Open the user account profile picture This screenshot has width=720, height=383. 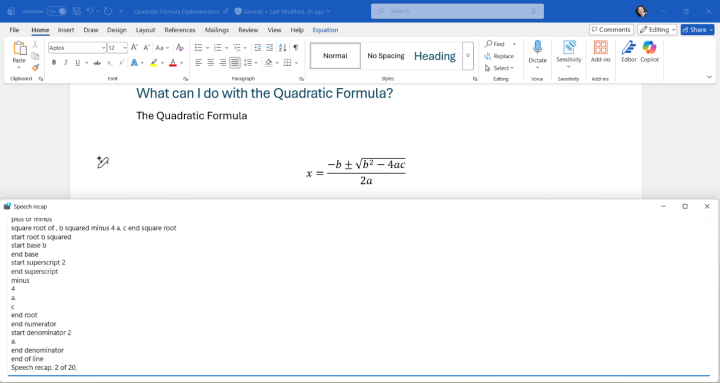point(641,11)
